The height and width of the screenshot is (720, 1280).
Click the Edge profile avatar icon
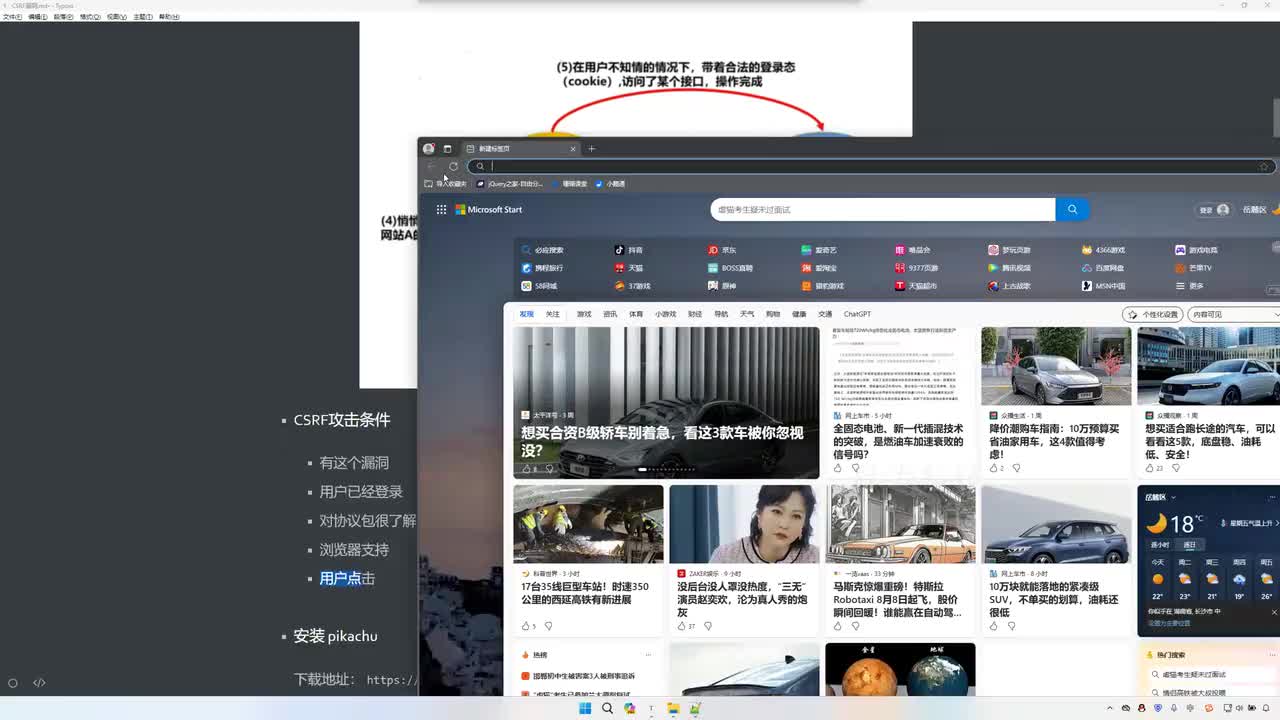429,149
